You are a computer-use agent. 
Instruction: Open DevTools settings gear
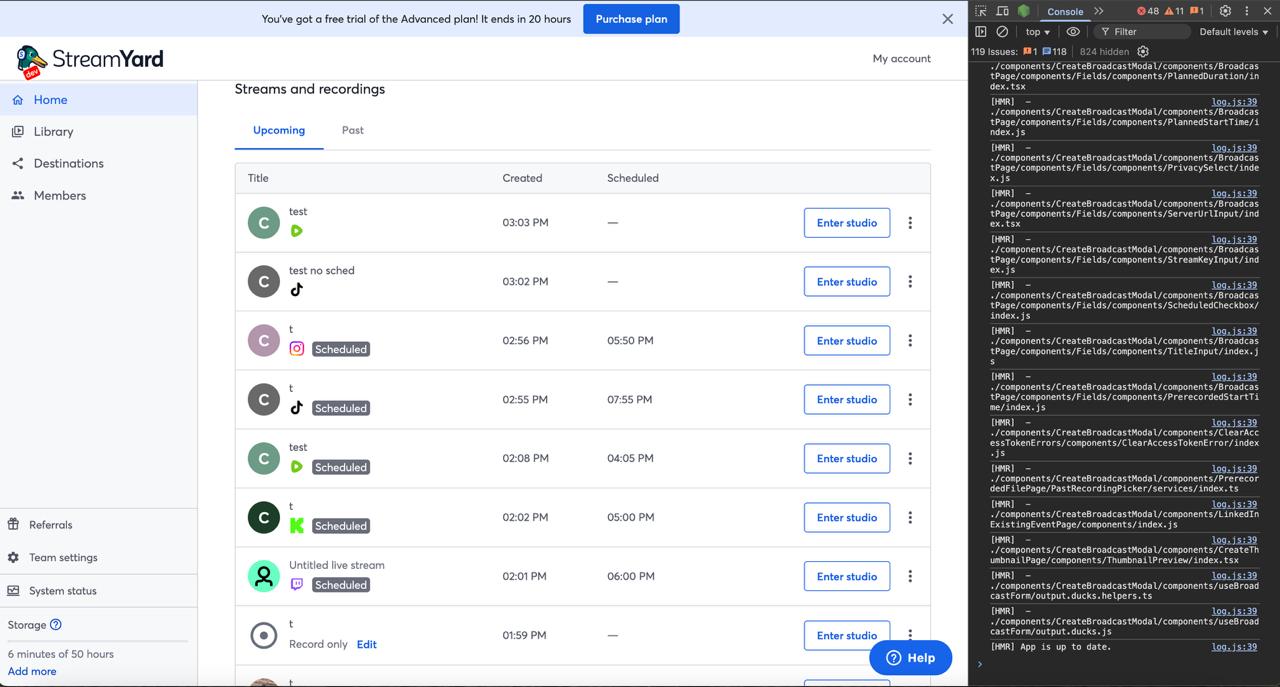tap(1225, 11)
